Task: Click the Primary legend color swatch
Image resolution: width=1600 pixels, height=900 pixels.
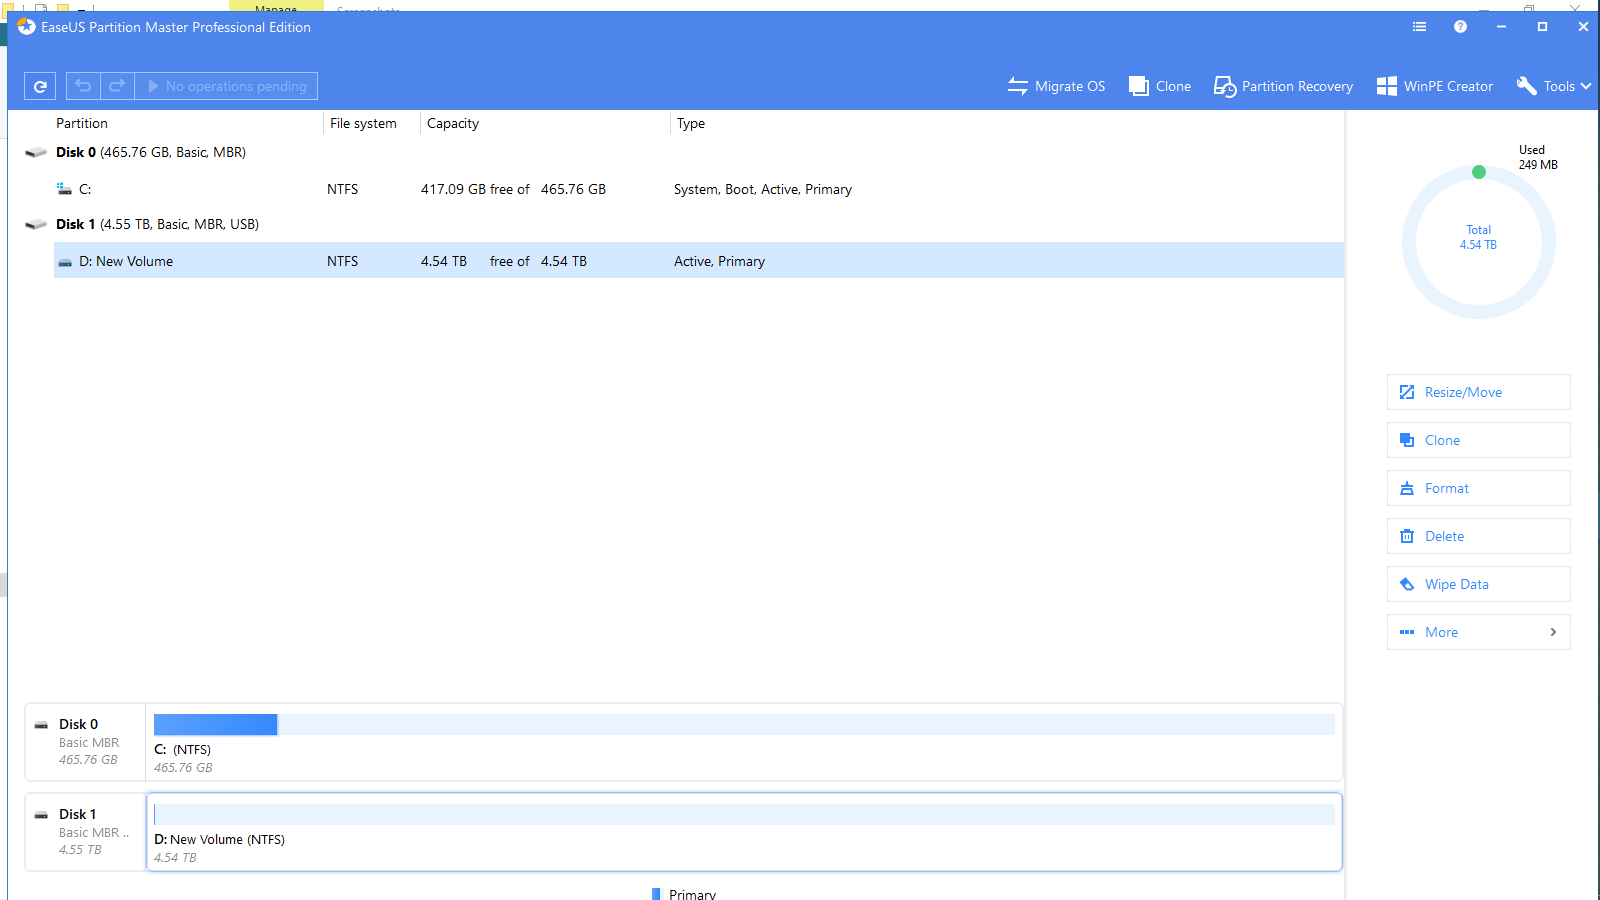Action: click(x=656, y=894)
